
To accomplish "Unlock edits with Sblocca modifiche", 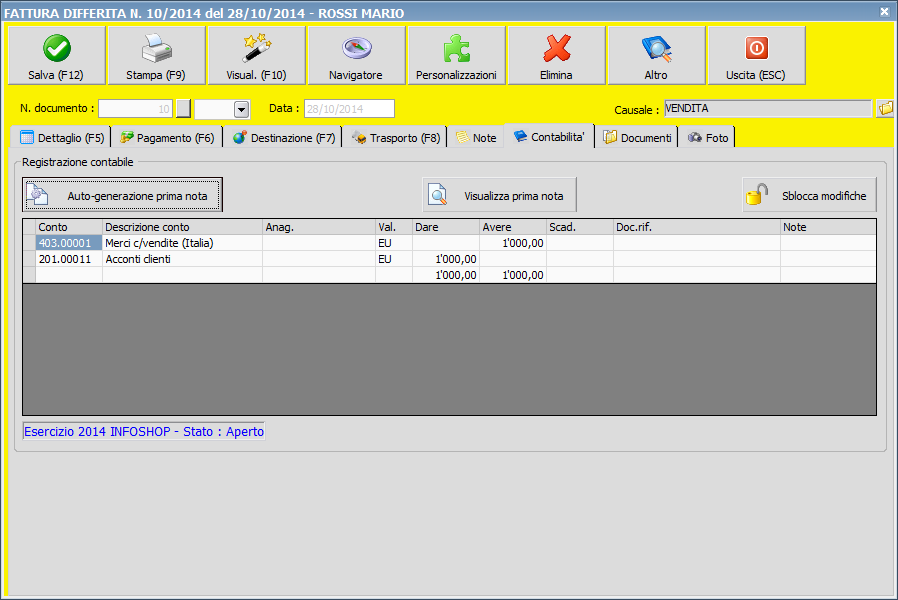I will (810, 196).
